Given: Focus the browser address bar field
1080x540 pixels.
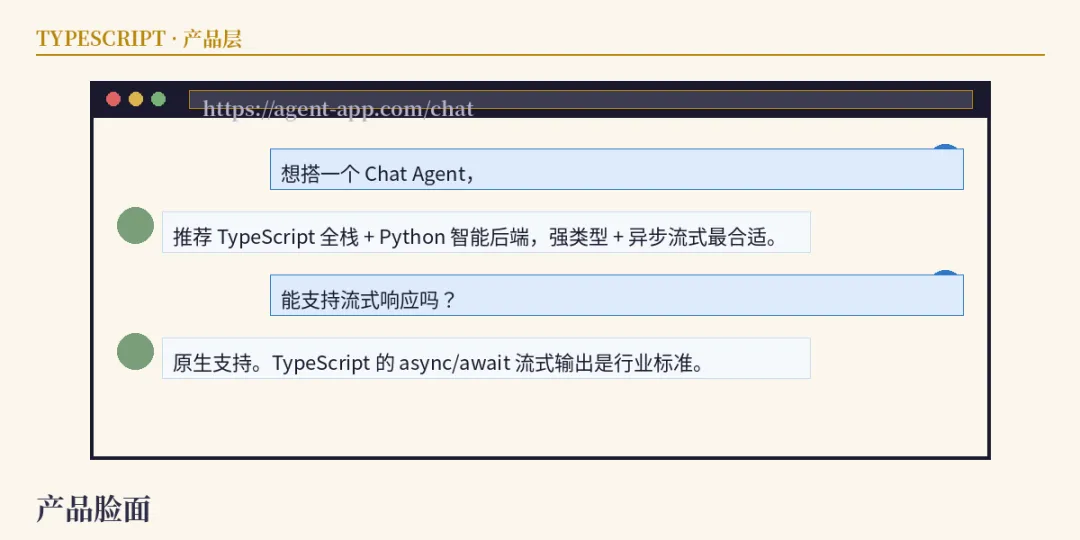Looking at the screenshot, I should (x=581, y=99).
